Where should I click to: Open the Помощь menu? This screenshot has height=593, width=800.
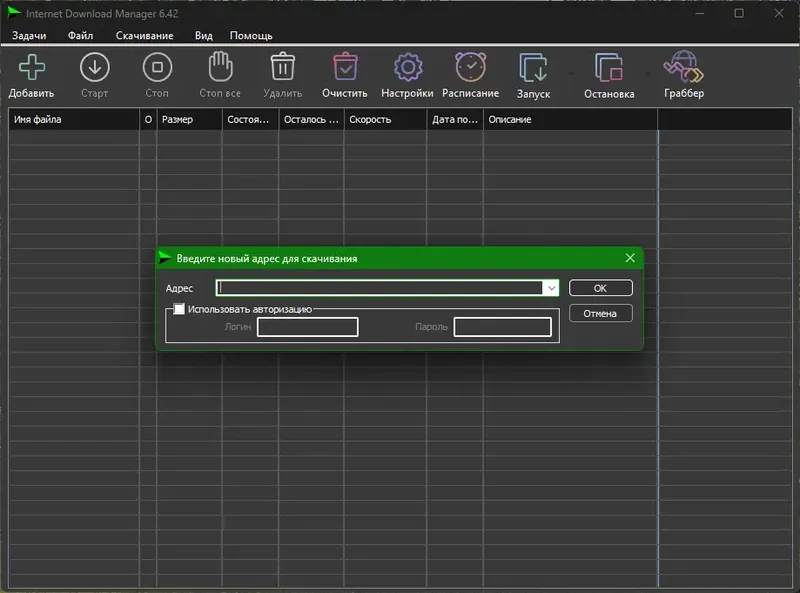[251, 36]
